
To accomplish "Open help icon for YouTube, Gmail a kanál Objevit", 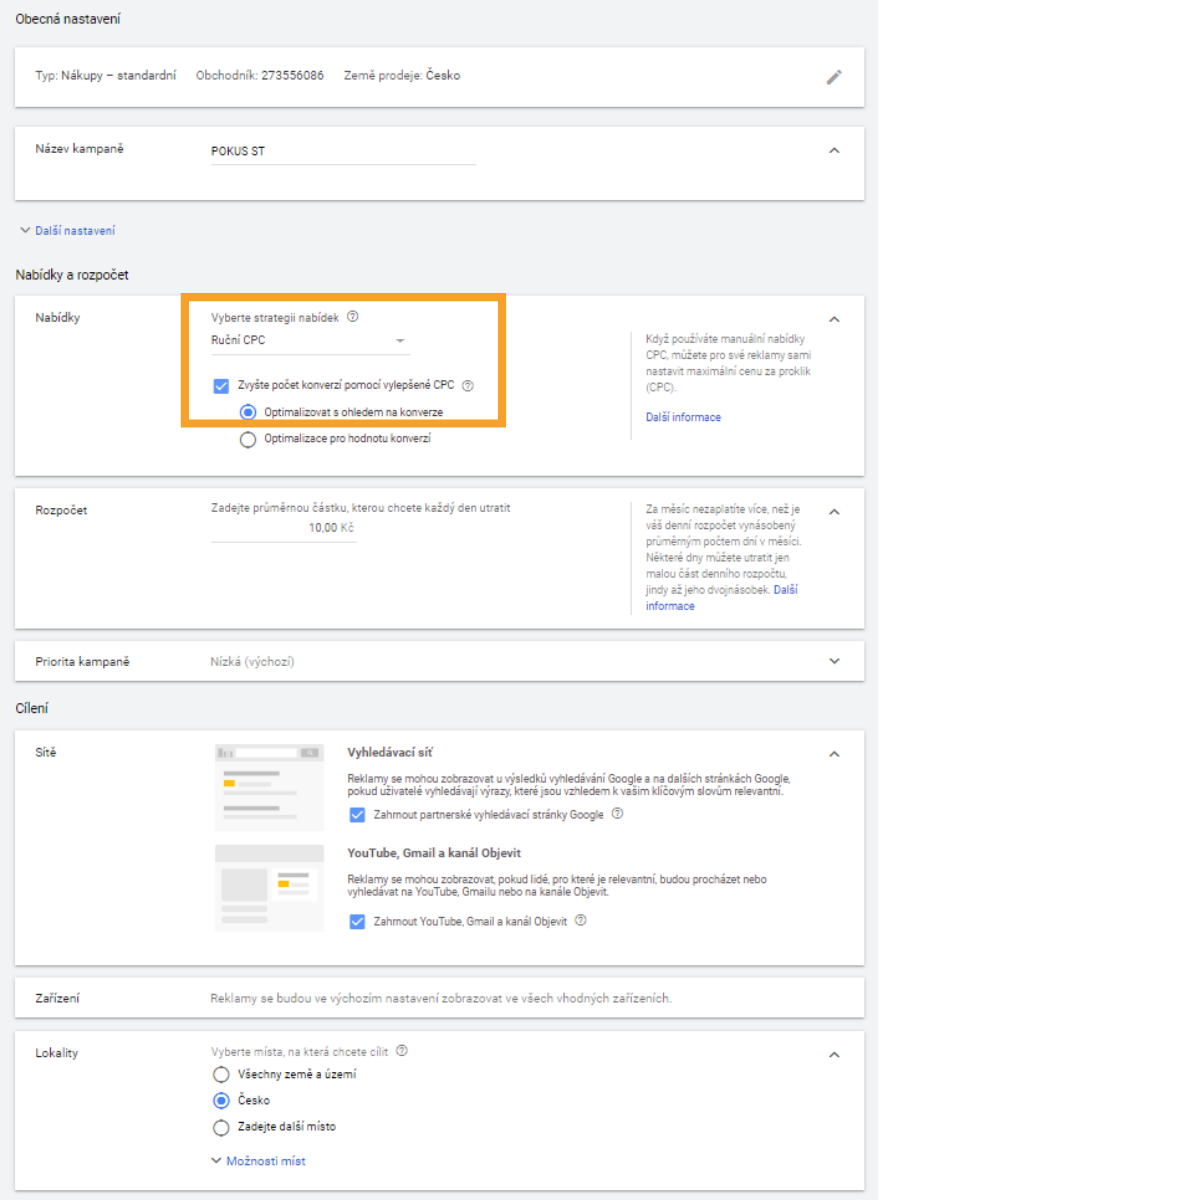I will click(581, 921).
